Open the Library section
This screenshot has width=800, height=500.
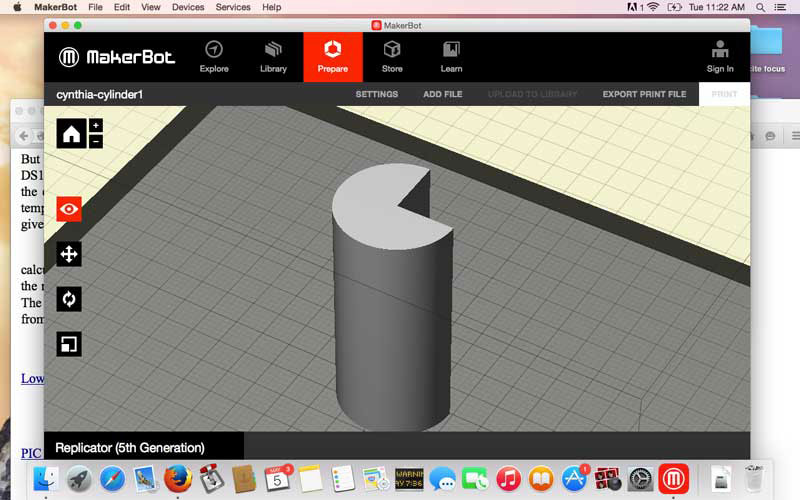tap(273, 57)
